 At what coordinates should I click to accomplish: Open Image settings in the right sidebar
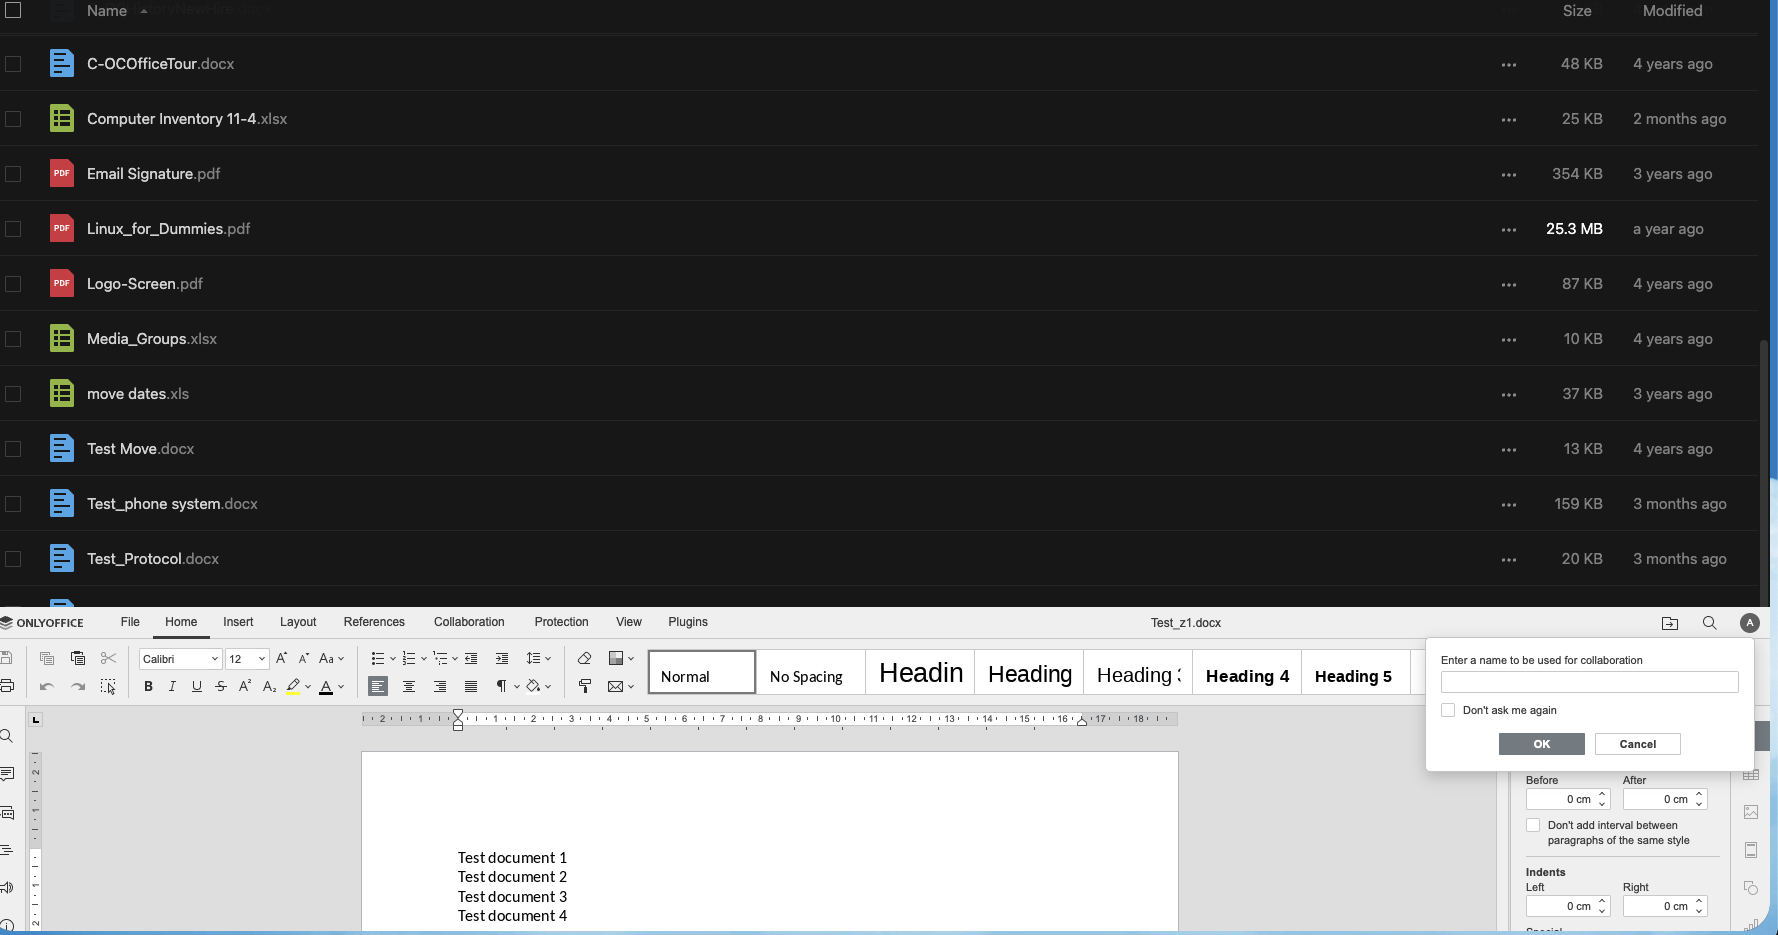1752,812
